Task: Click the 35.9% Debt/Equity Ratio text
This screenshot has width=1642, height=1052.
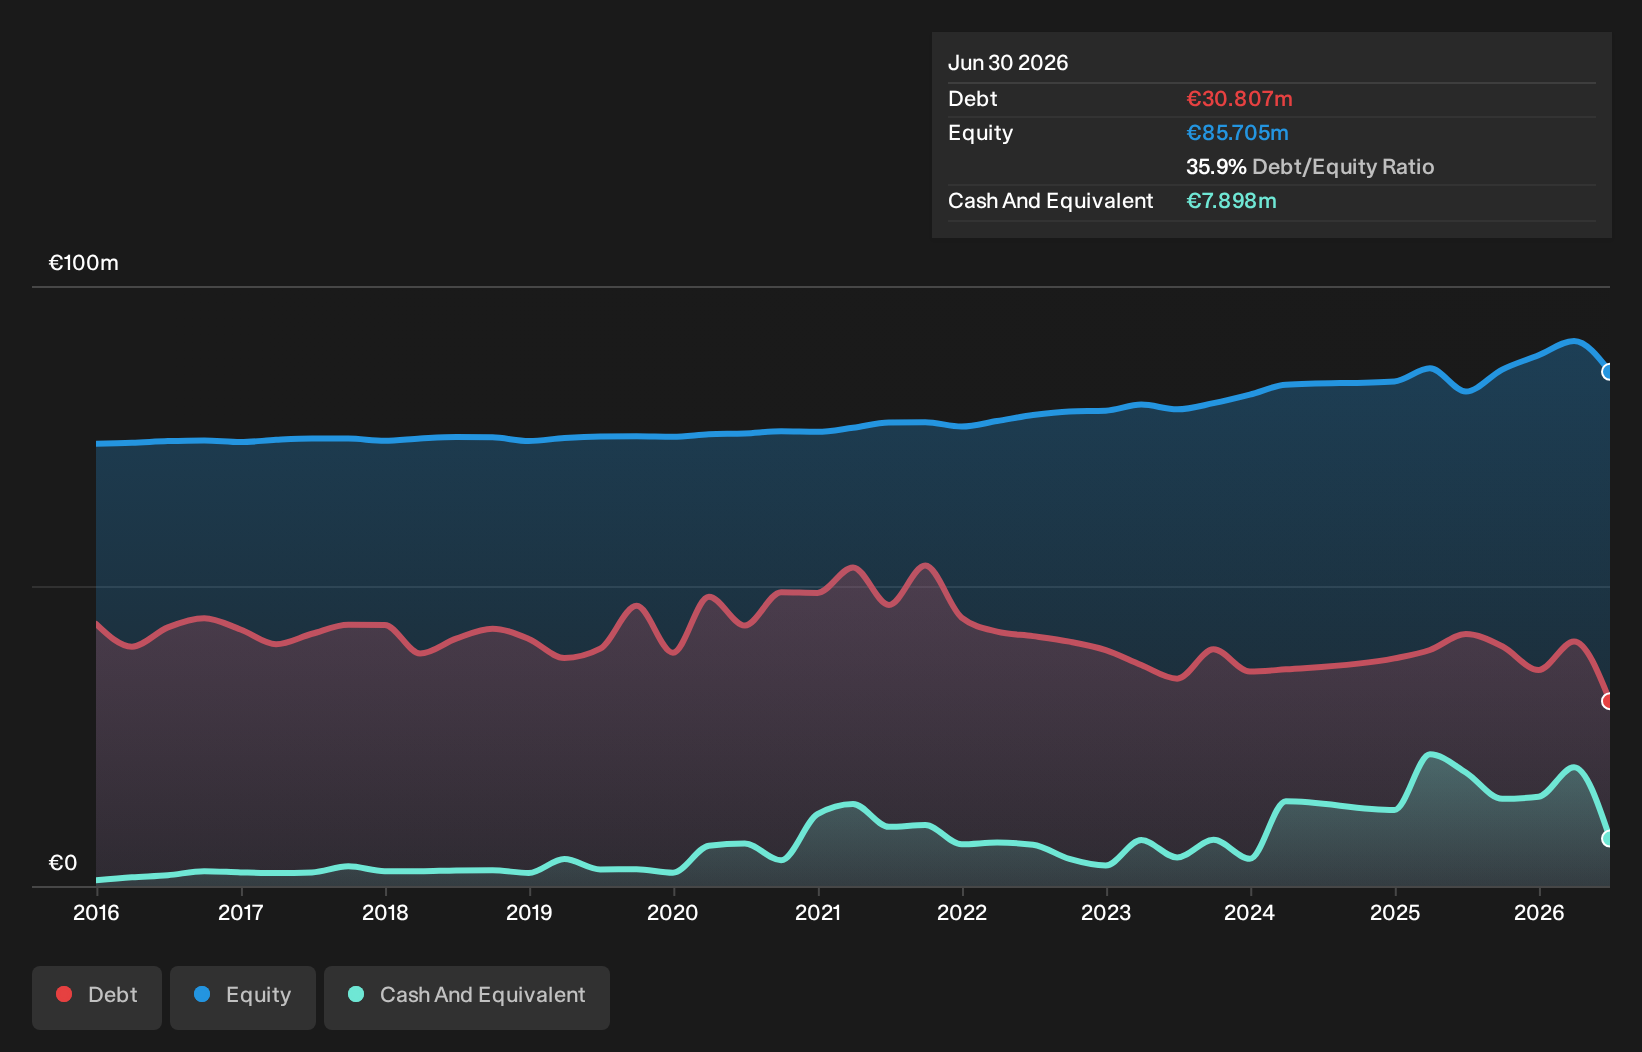Action: [x=1310, y=167]
